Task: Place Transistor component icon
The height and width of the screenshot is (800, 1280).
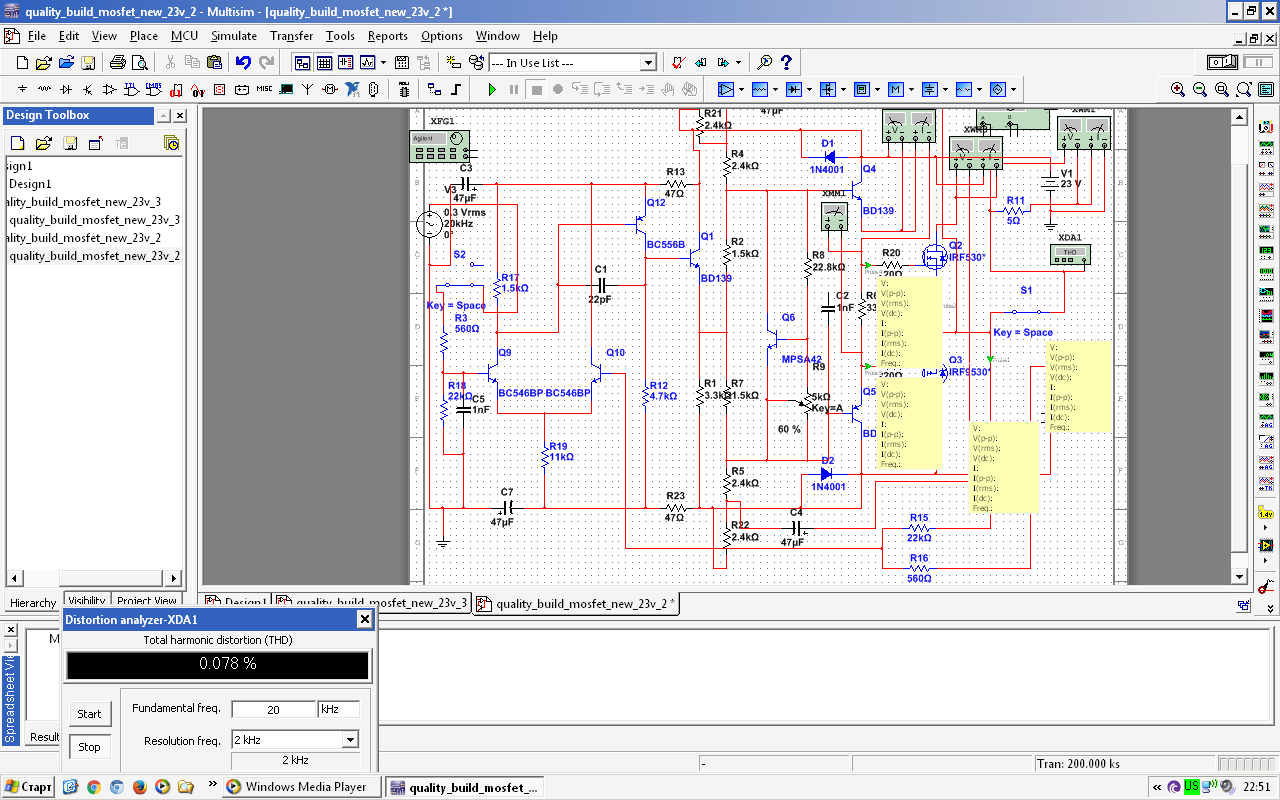Action: (88, 89)
